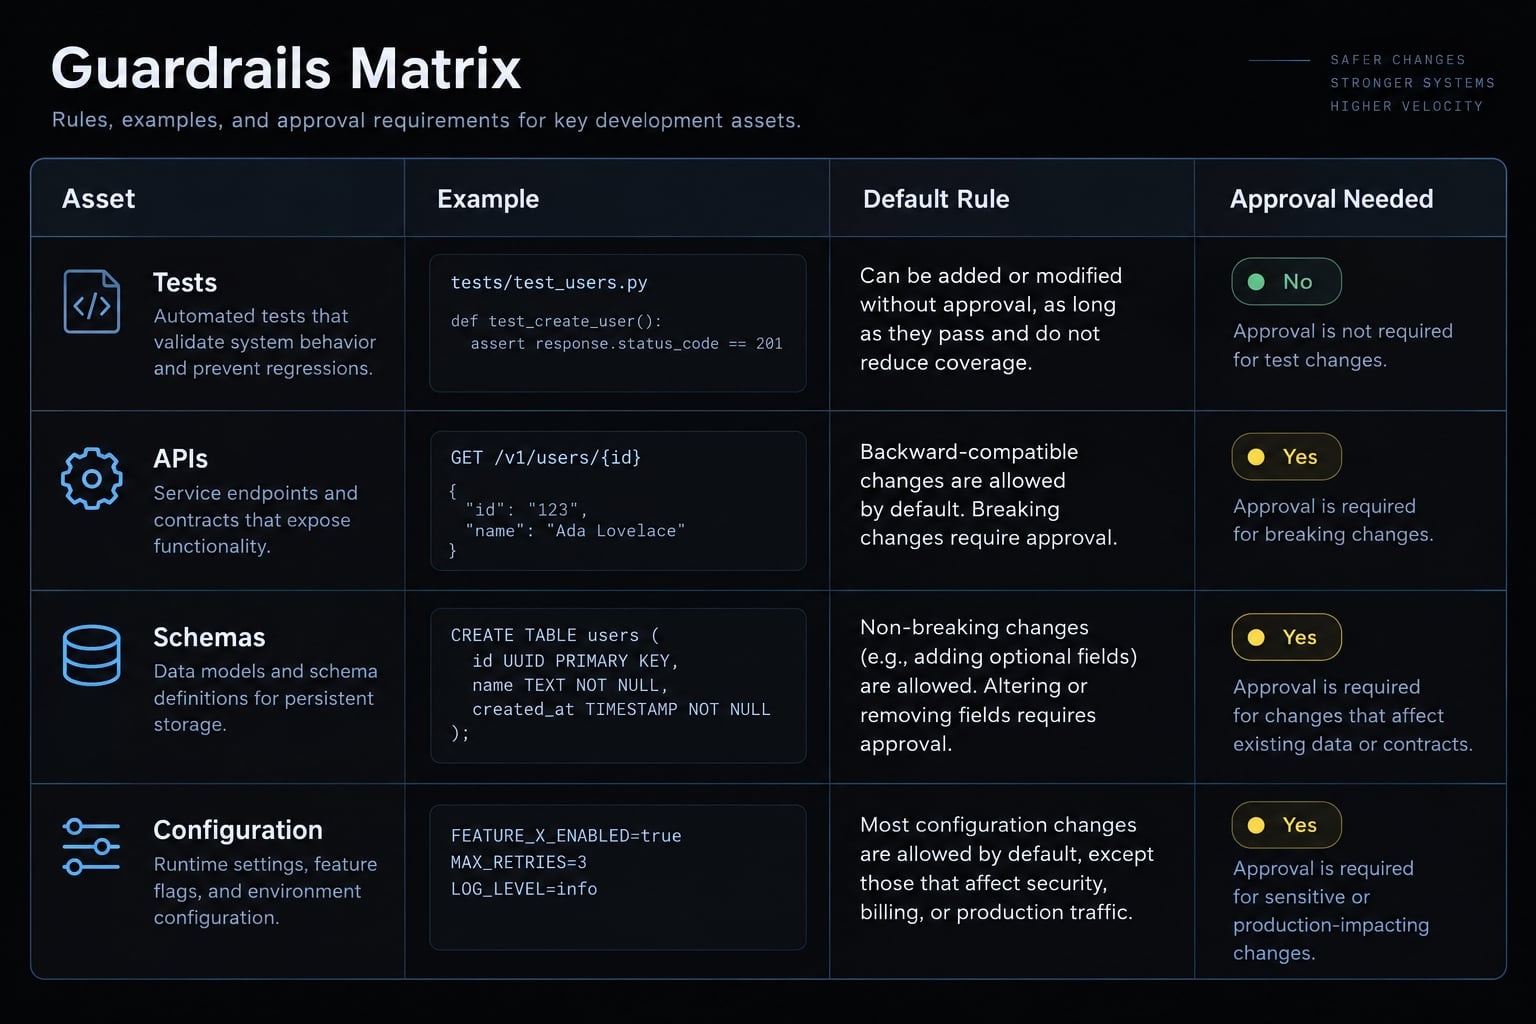Select the Yes badge in Schemas row
The height and width of the screenshot is (1024, 1536).
(1286, 637)
